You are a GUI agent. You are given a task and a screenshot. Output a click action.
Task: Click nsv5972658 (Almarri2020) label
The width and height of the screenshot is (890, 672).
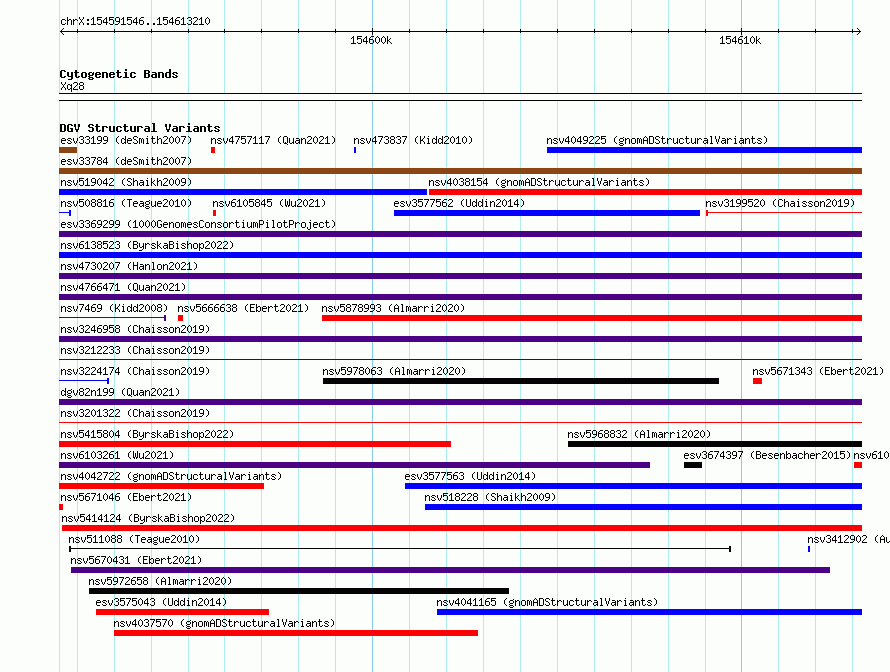[x=160, y=581]
